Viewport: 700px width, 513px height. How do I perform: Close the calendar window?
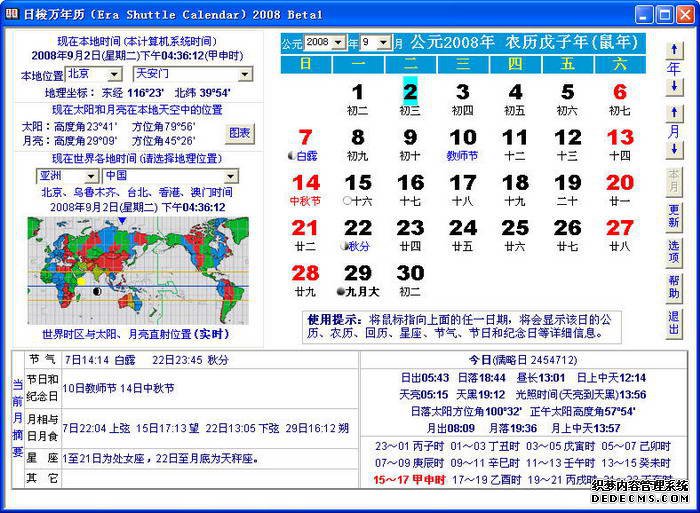[685, 15]
